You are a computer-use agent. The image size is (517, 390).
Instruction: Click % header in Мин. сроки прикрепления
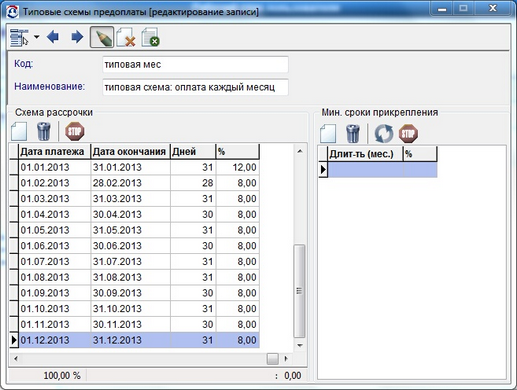[420, 154]
